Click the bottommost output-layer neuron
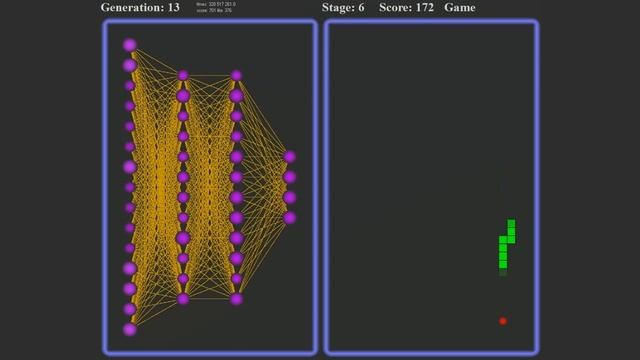This screenshot has height=360, width=640. click(290, 218)
